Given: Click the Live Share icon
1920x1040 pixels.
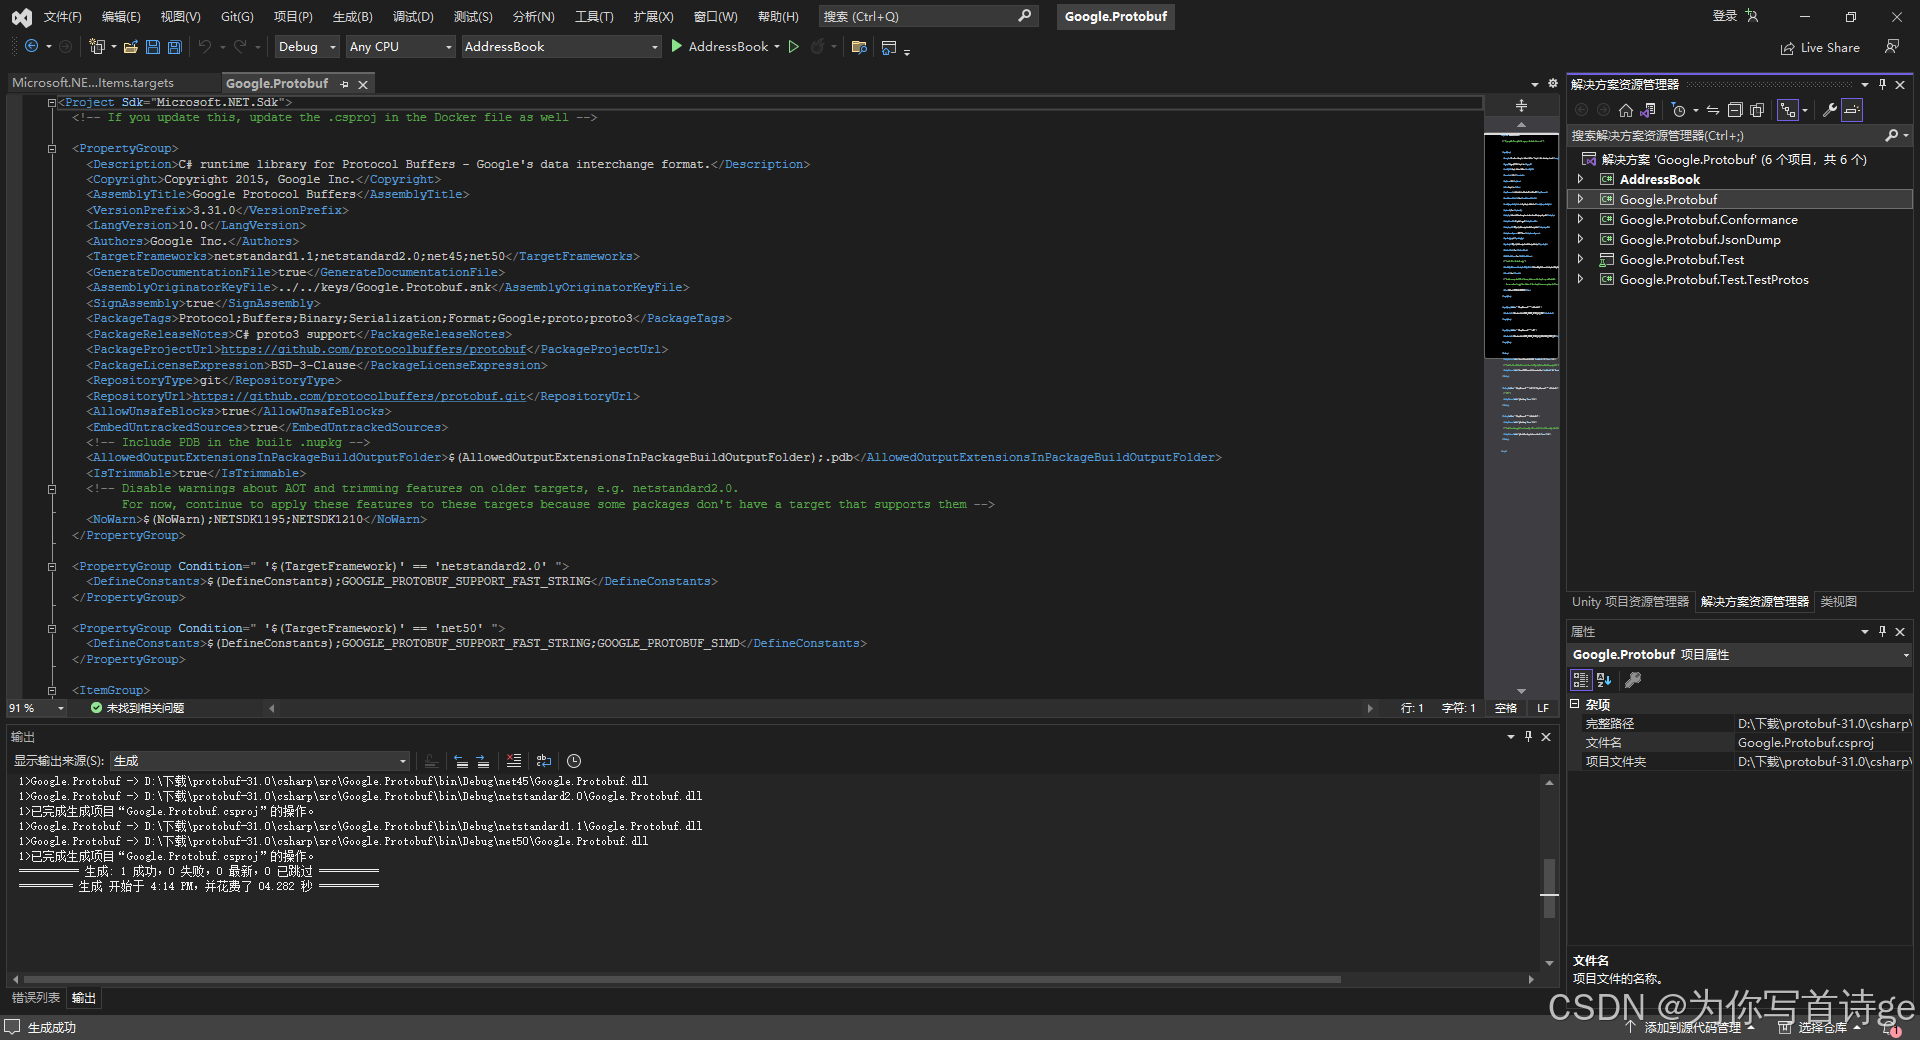Looking at the screenshot, I should coord(1787,48).
